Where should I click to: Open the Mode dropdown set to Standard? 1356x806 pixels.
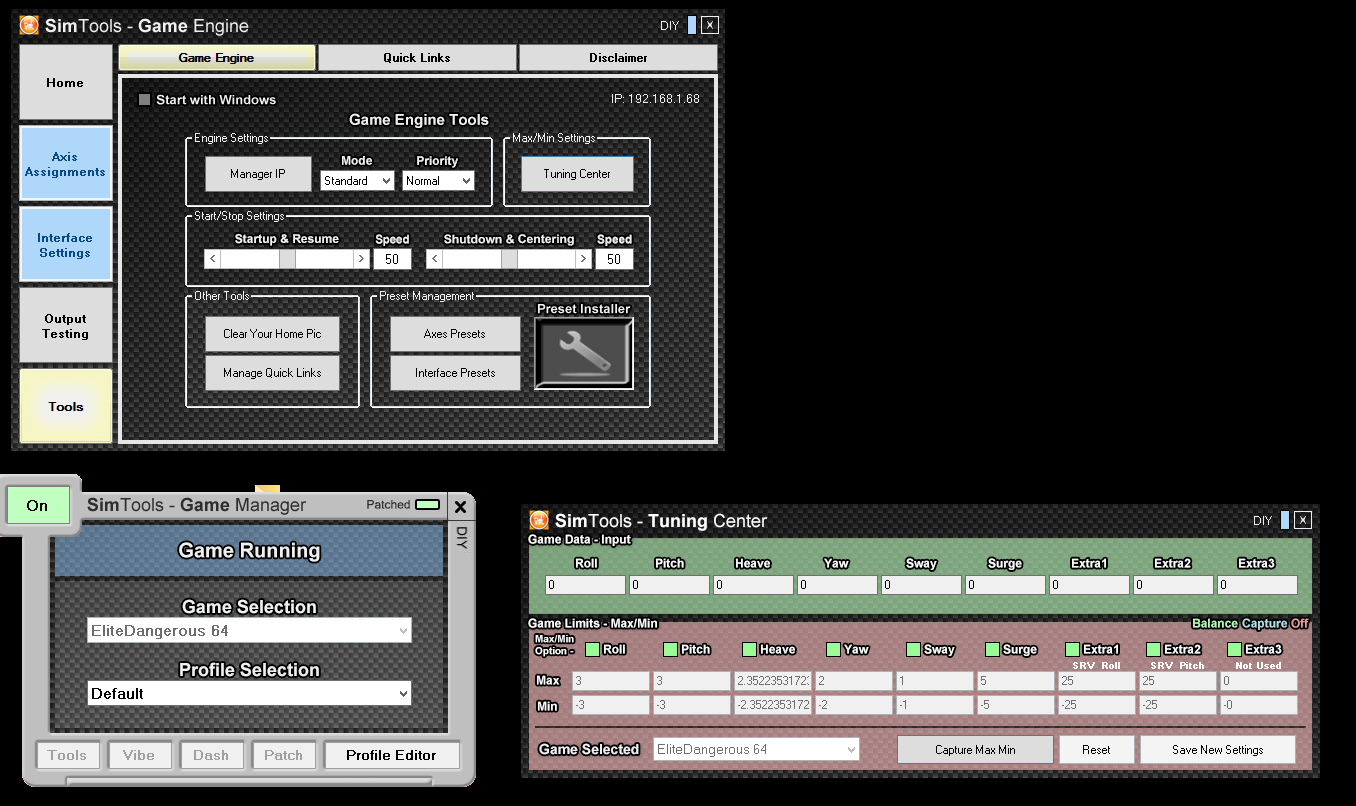tap(358, 181)
